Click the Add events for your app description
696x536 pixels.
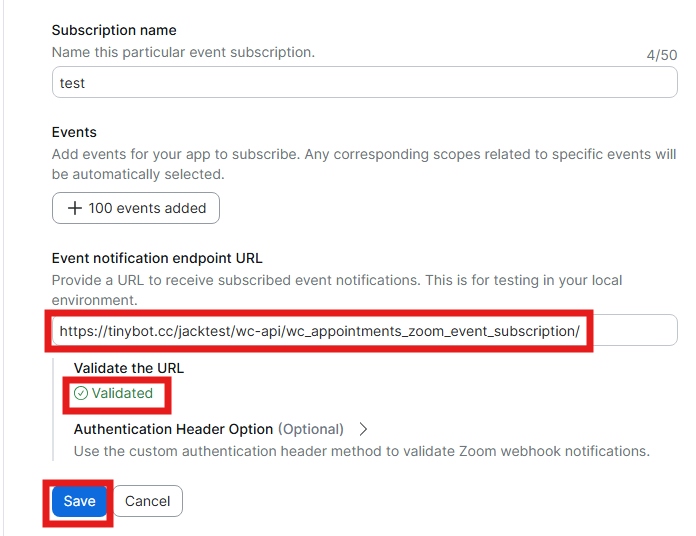click(x=364, y=164)
